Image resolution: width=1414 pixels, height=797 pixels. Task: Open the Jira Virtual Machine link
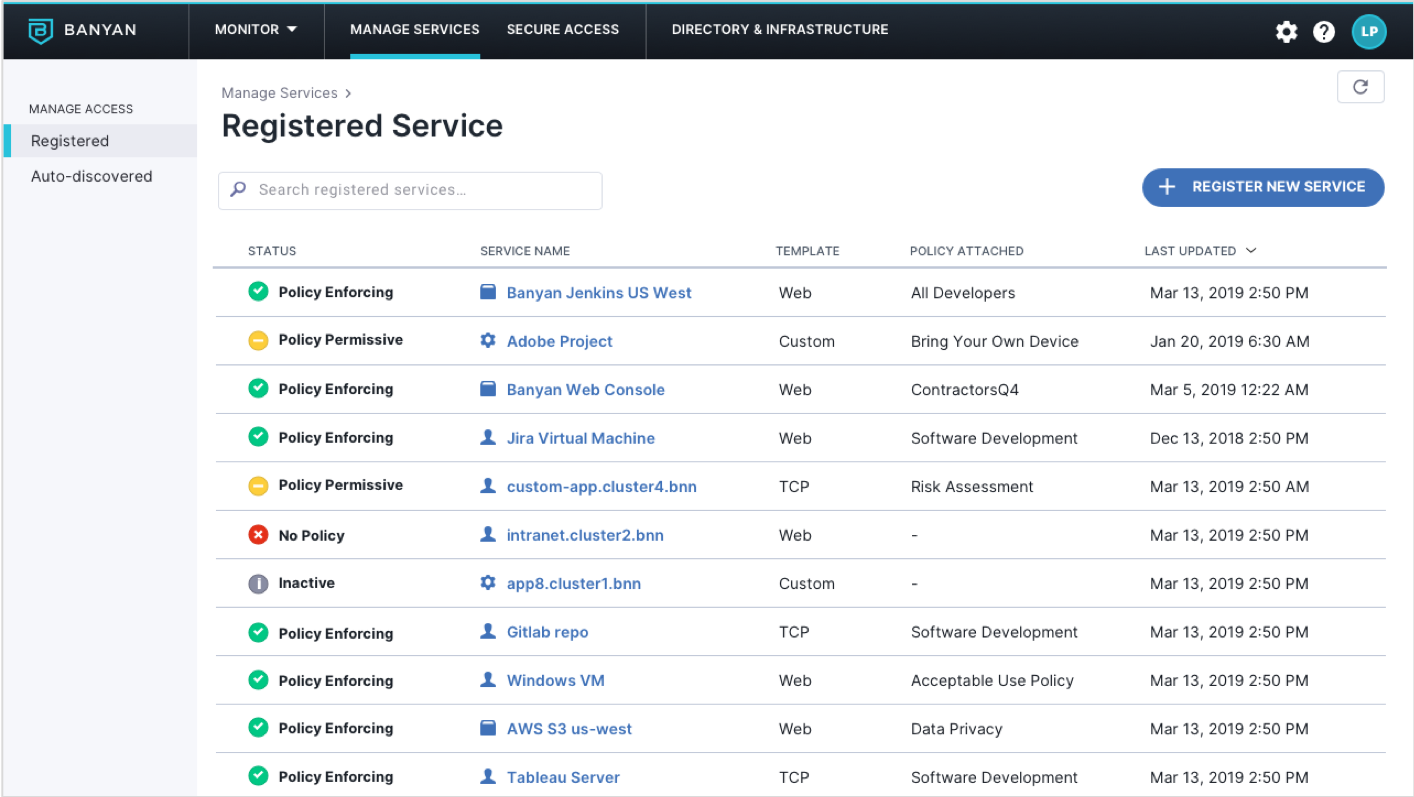click(581, 438)
